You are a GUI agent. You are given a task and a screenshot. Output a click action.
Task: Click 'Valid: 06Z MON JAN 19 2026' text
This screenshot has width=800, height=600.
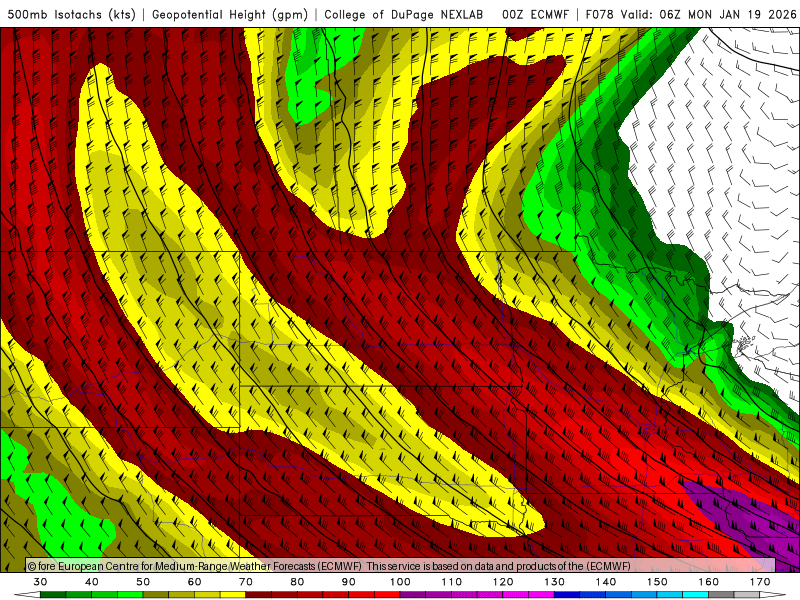point(708,14)
